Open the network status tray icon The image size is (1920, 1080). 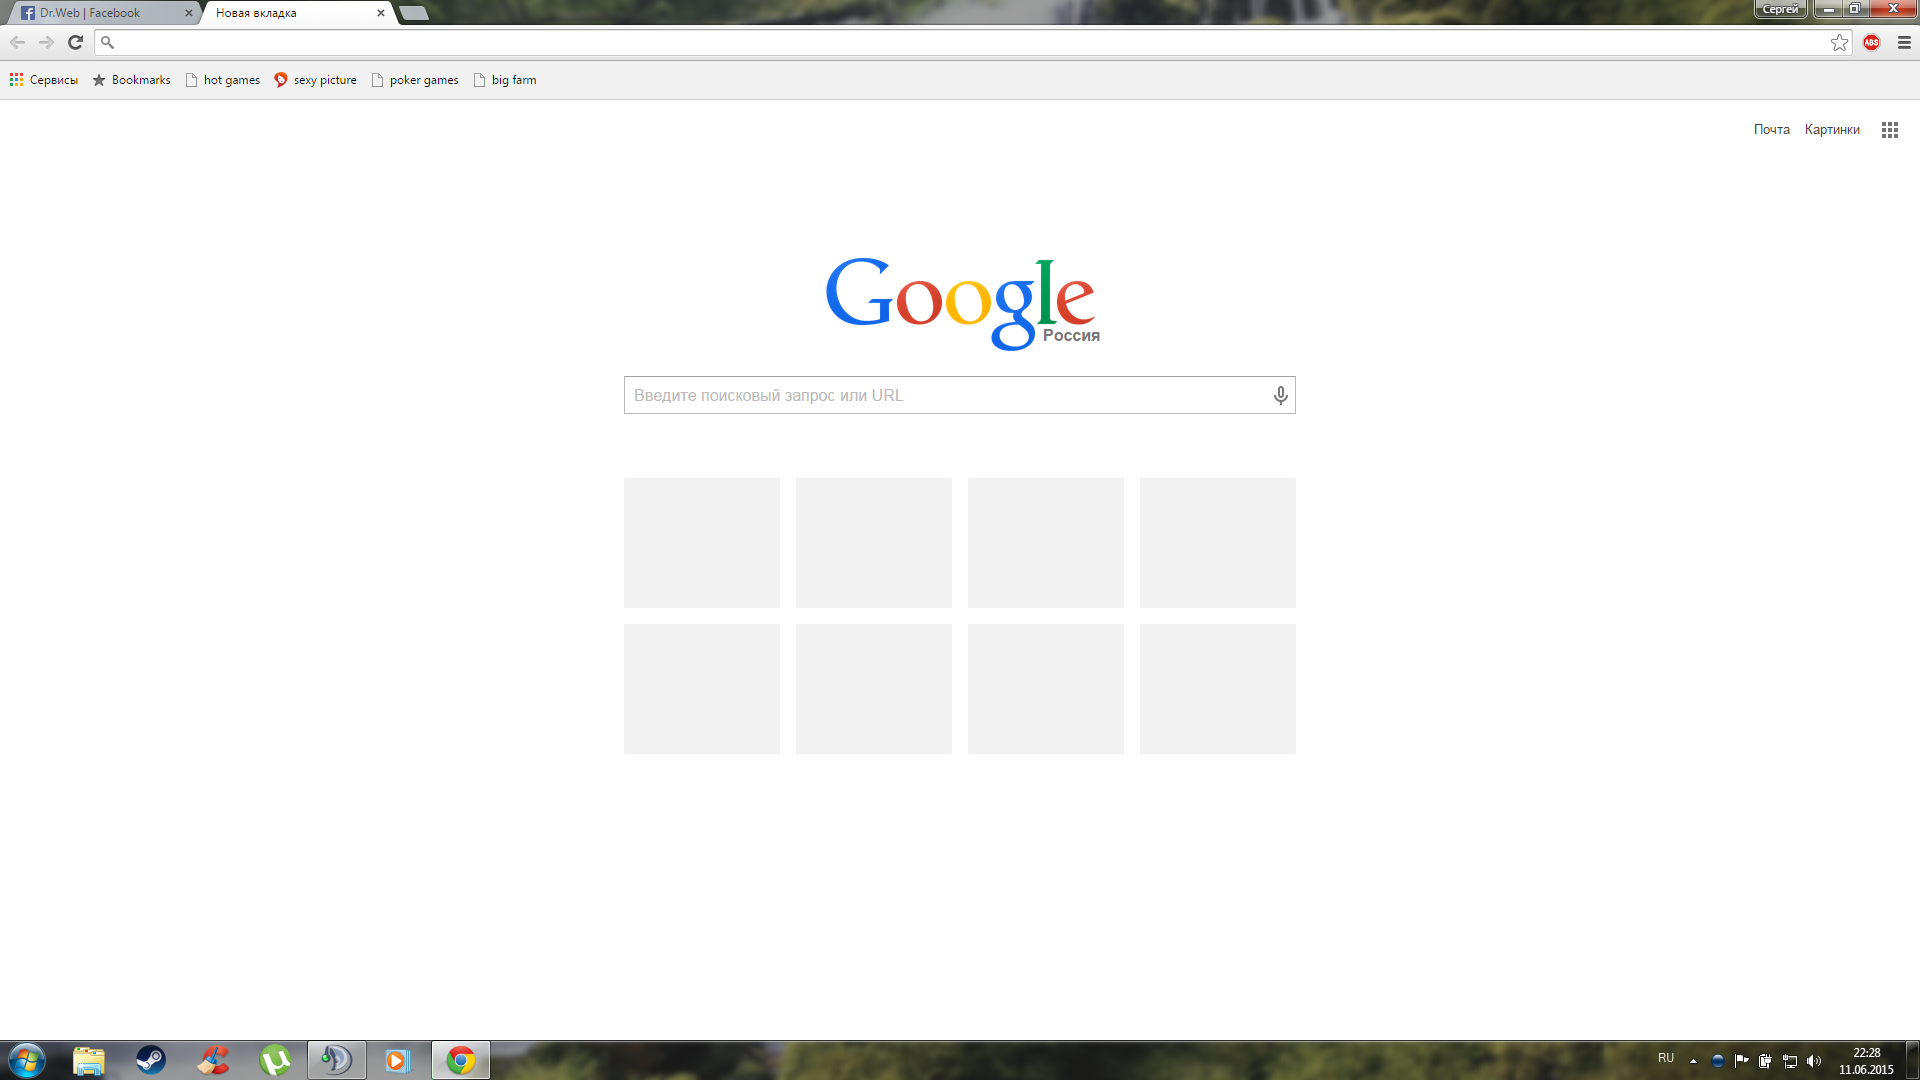click(1790, 1061)
